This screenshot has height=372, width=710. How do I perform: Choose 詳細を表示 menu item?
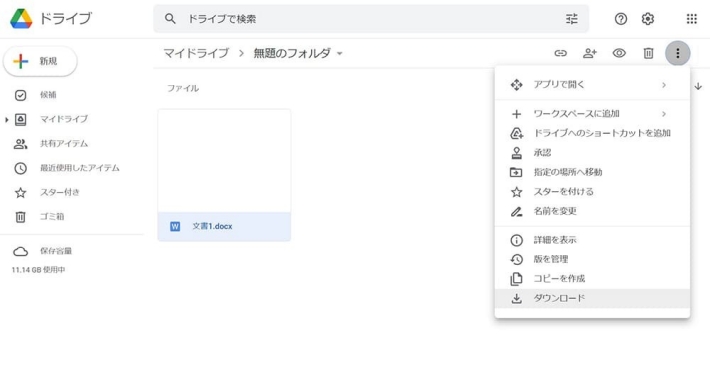click(x=592, y=240)
